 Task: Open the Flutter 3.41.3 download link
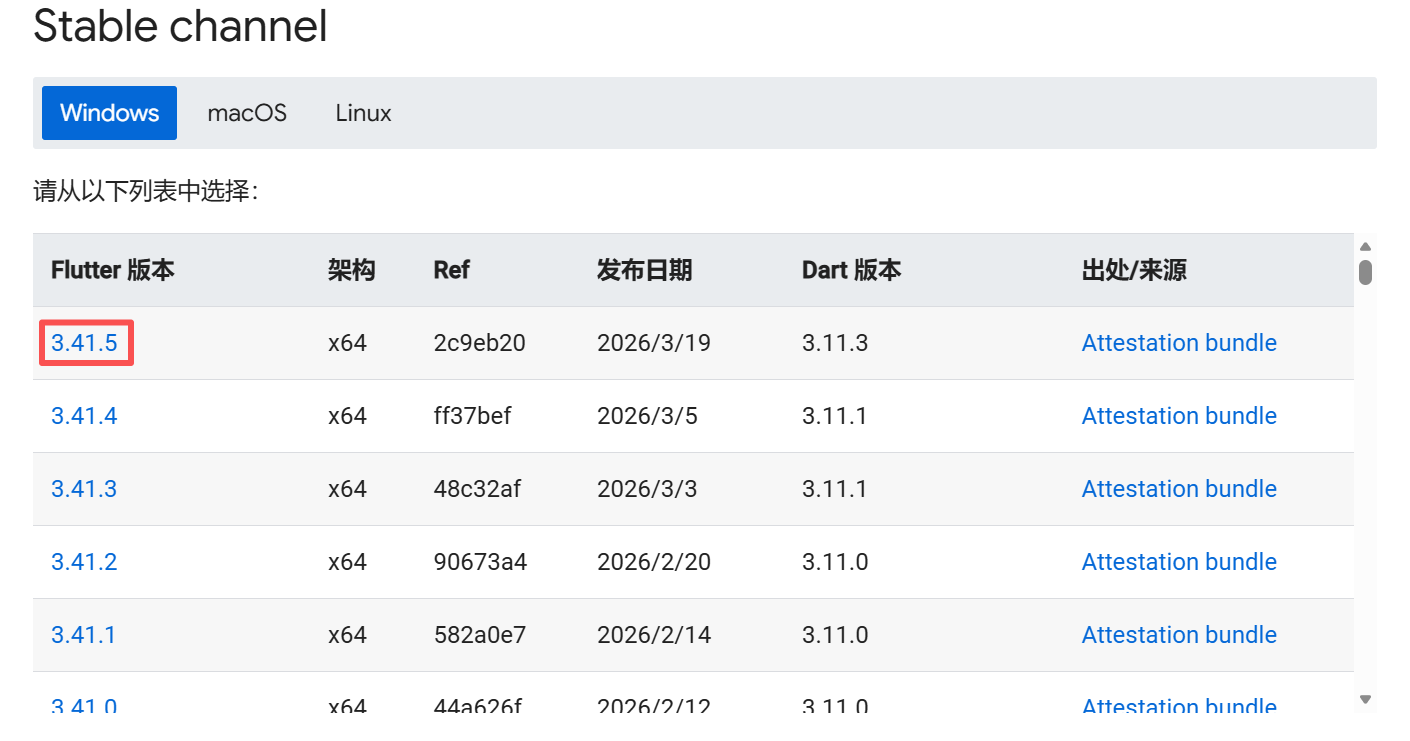[84, 489]
